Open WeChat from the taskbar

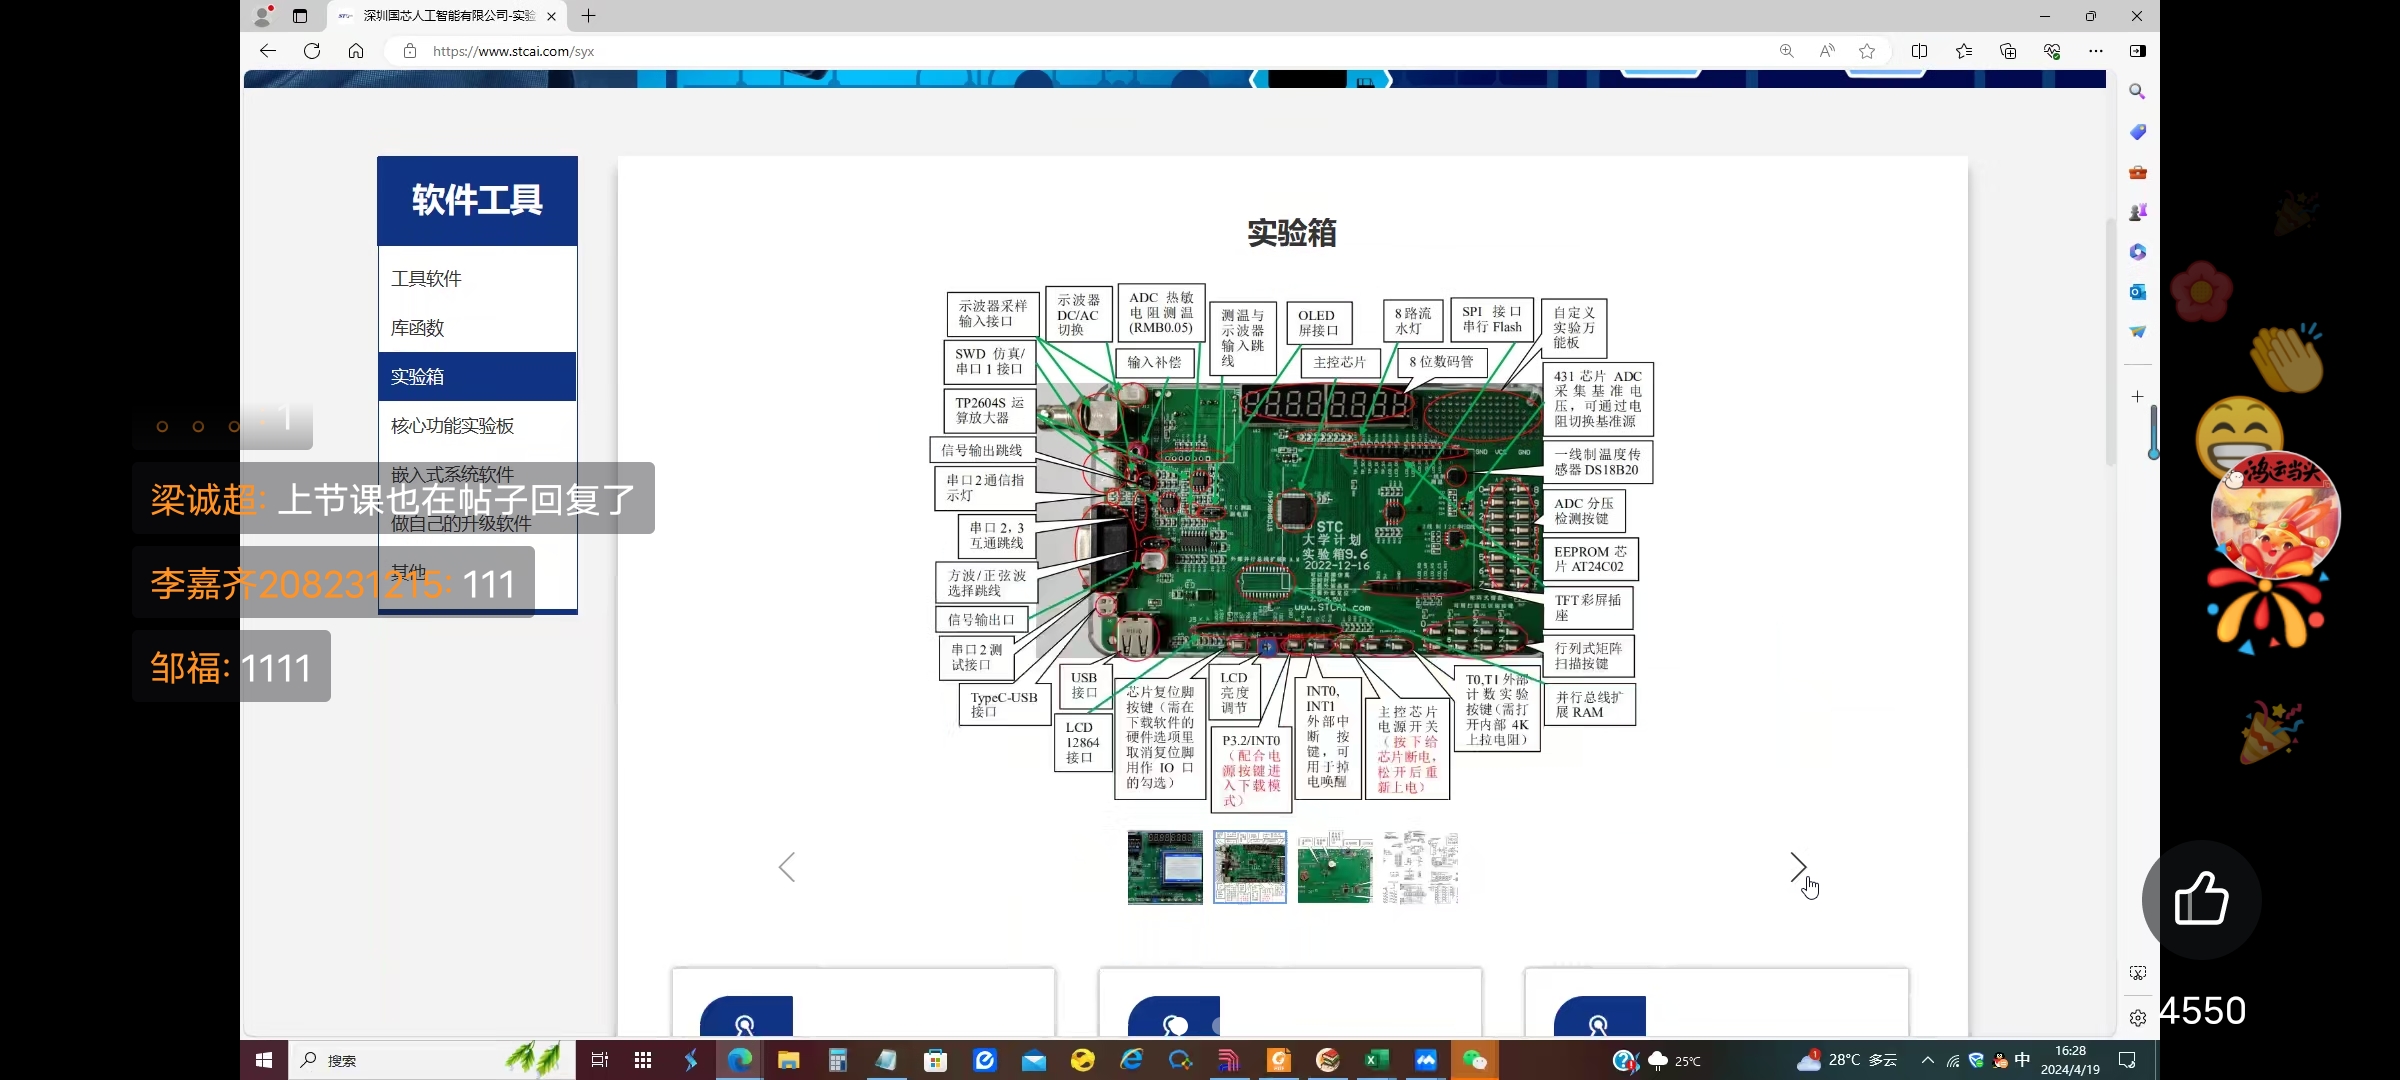click(1475, 1060)
